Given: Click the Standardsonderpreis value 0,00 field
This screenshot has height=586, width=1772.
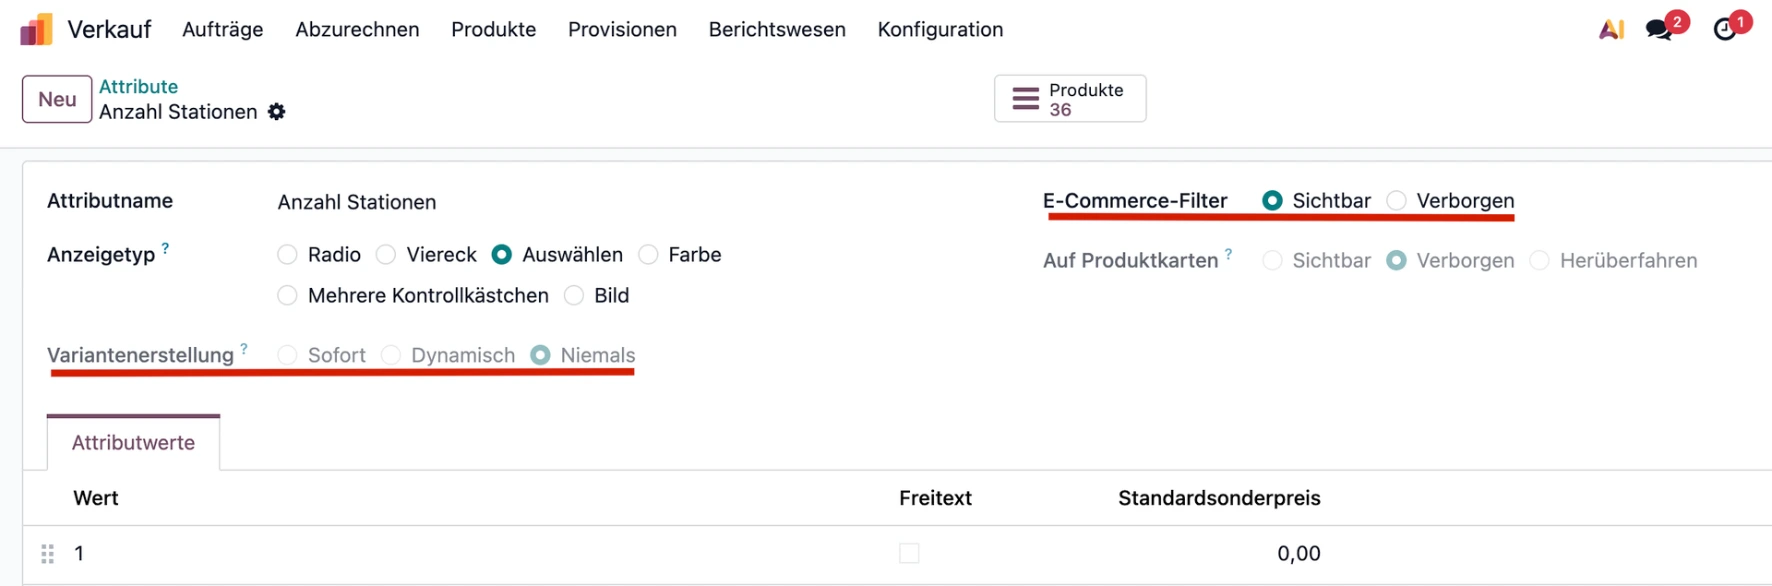Looking at the screenshot, I should [x=1300, y=553].
